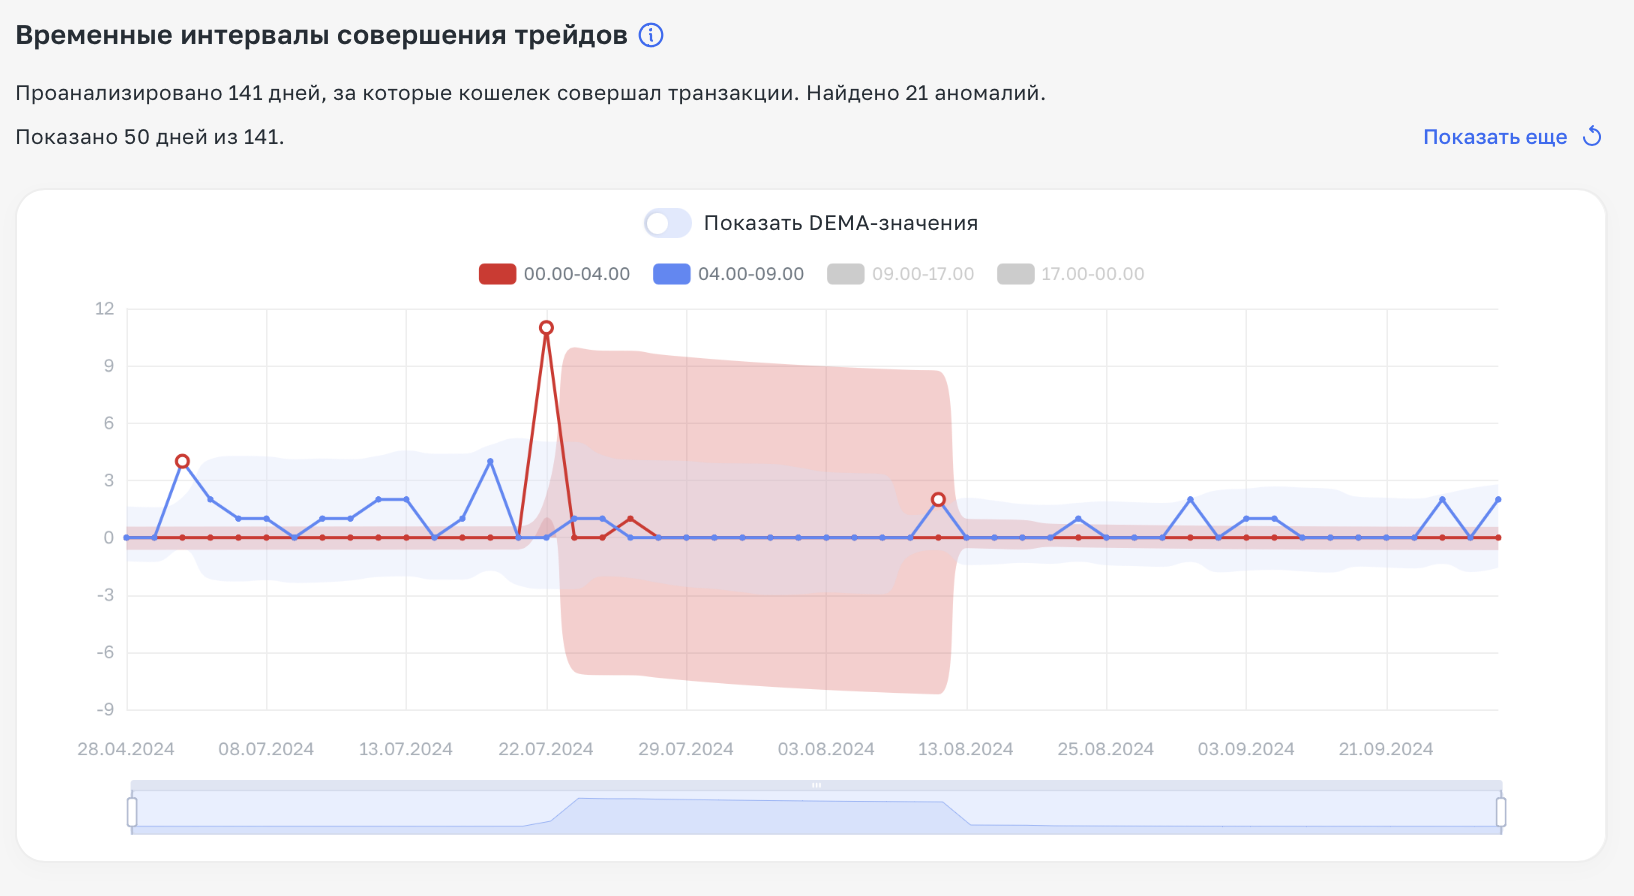Screen dimensions: 1634x896
Task: Click the anomaly marker at value 4 near chart start
Action: 182,461
